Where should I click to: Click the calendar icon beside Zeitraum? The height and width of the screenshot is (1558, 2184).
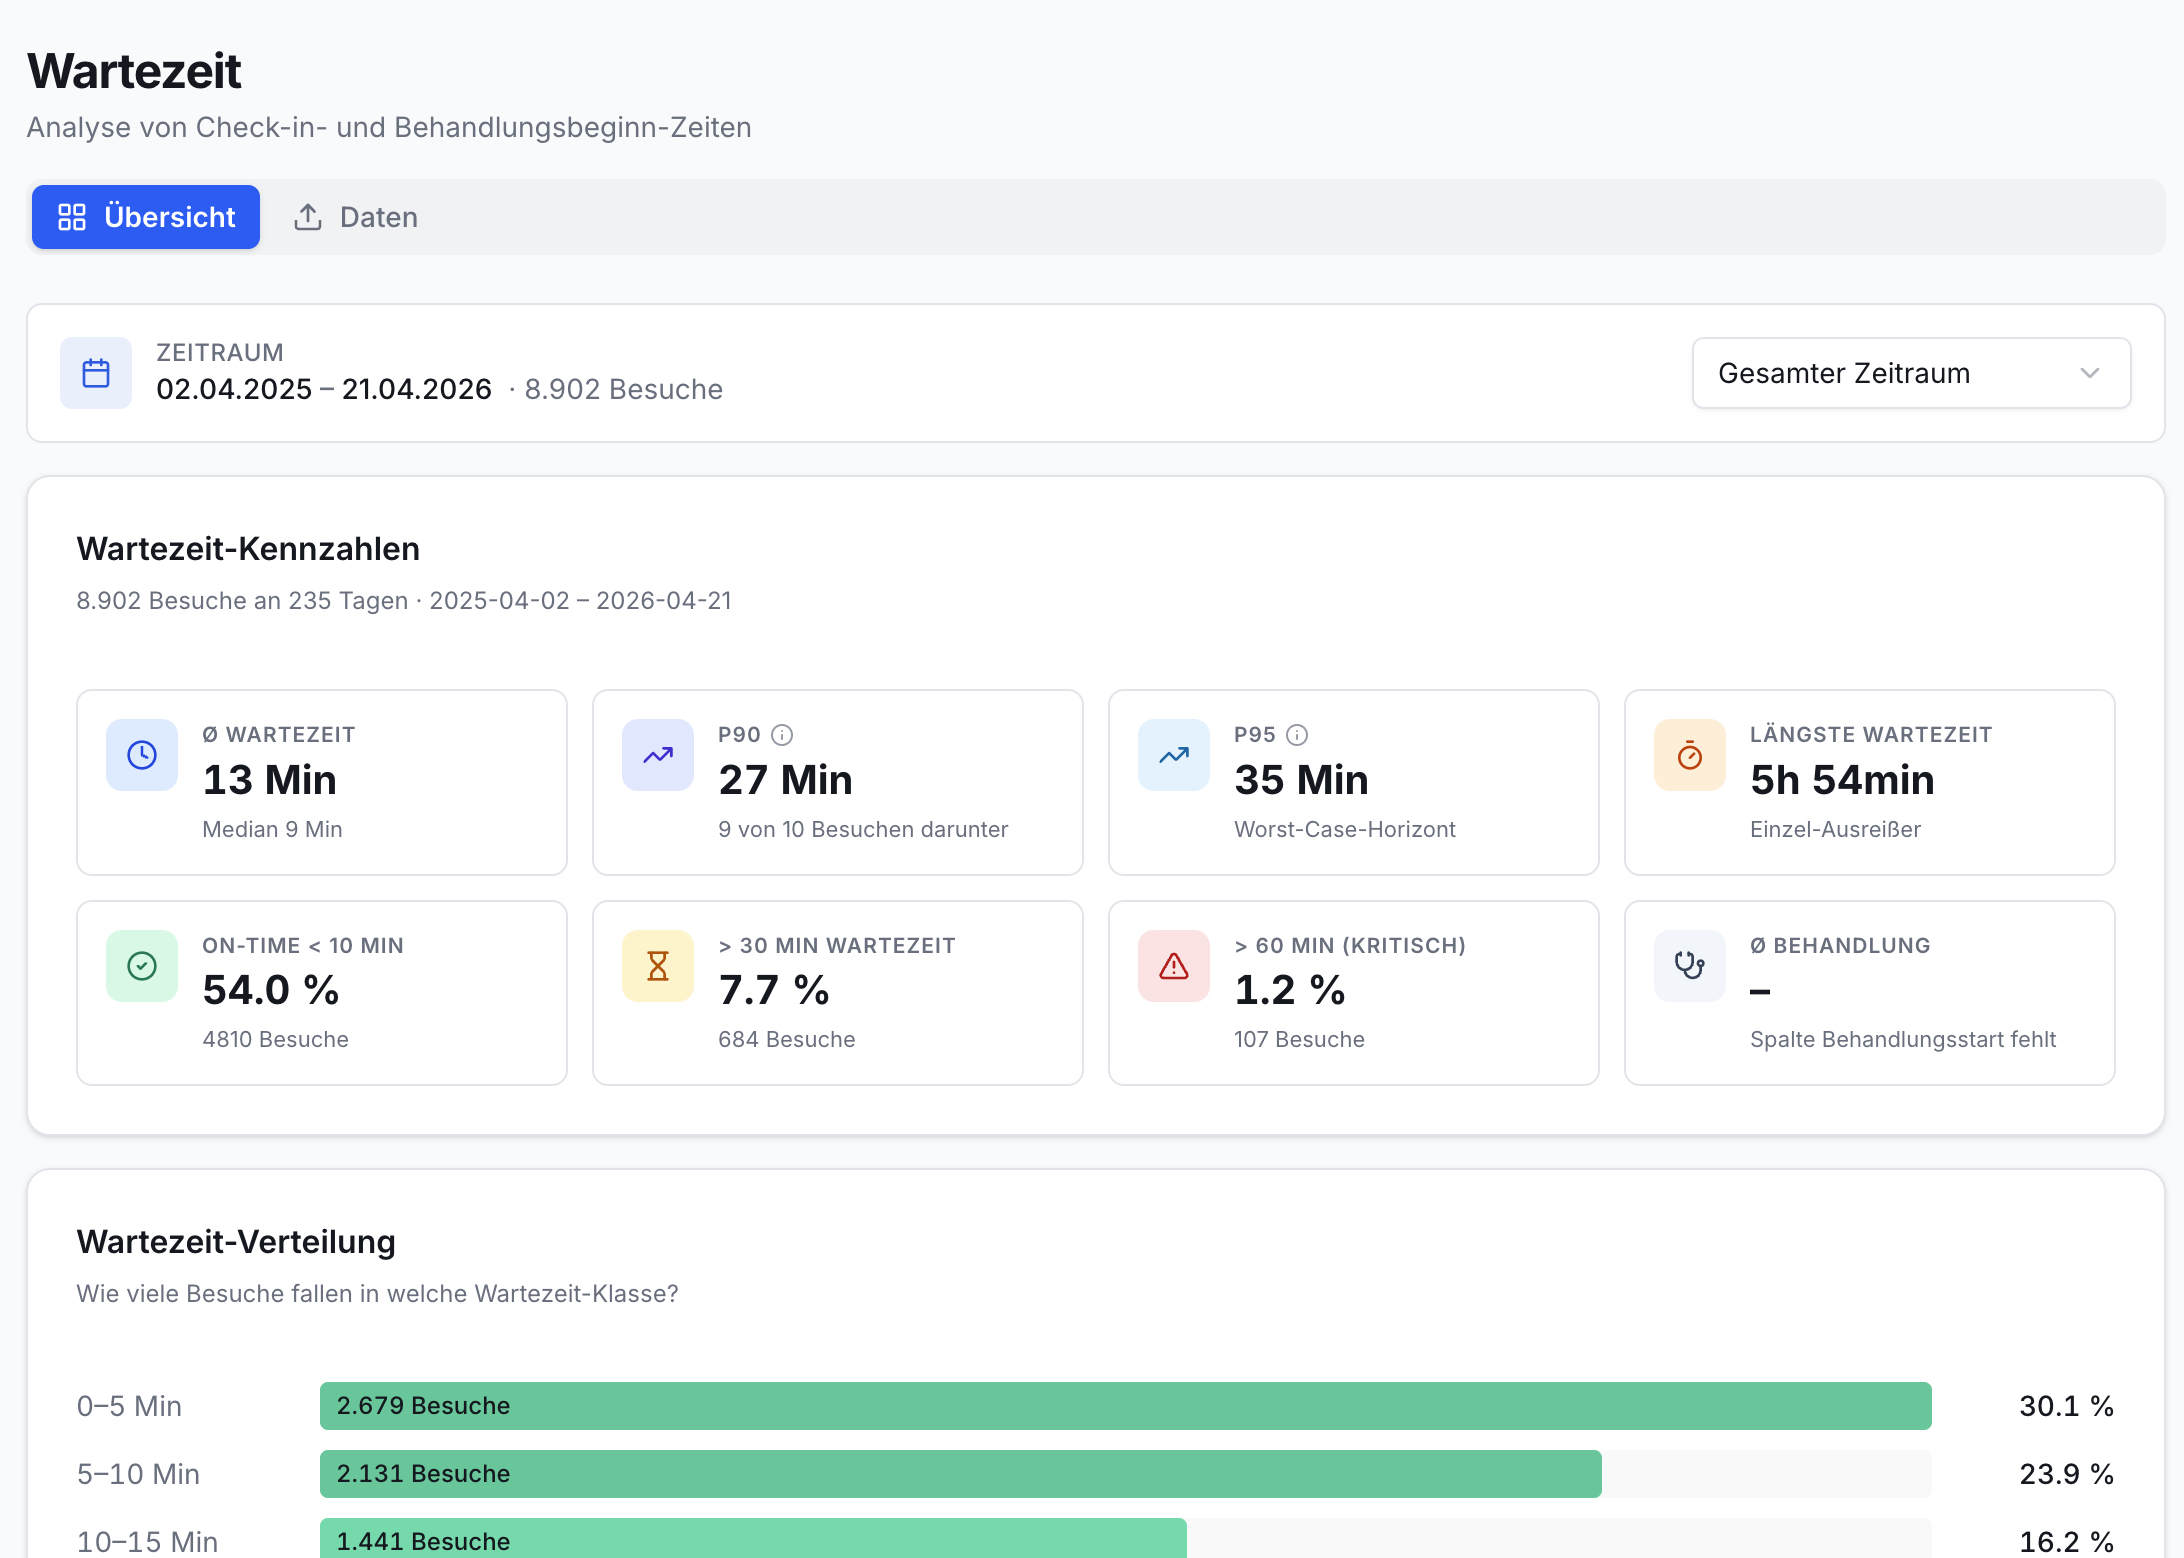point(96,373)
